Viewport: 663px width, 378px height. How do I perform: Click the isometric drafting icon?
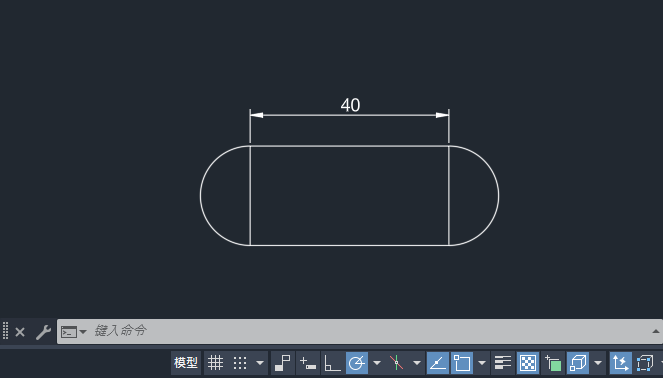(x=397, y=363)
